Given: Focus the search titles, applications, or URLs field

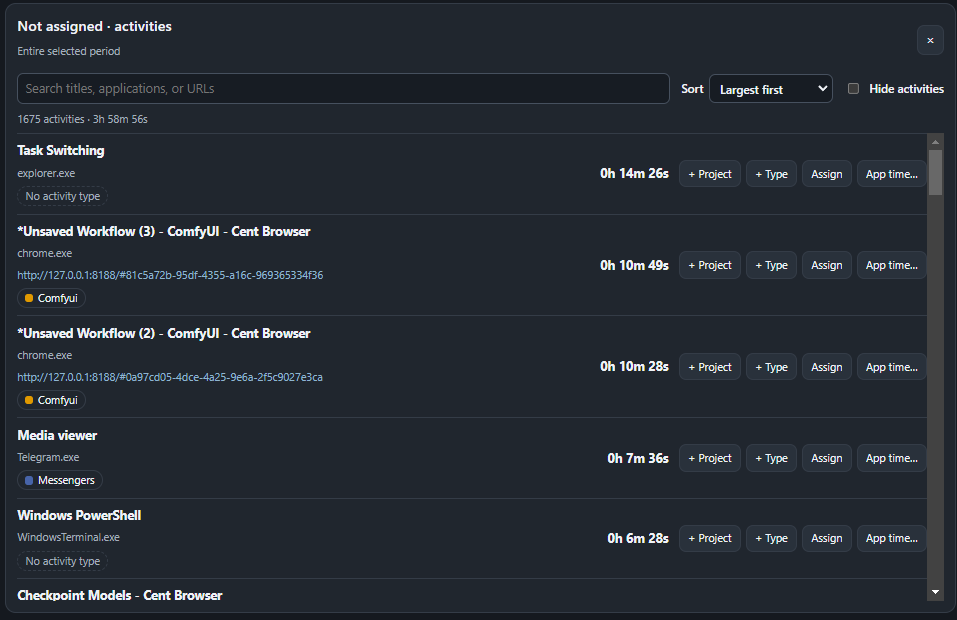Looking at the screenshot, I should pyautogui.click(x=343, y=88).
